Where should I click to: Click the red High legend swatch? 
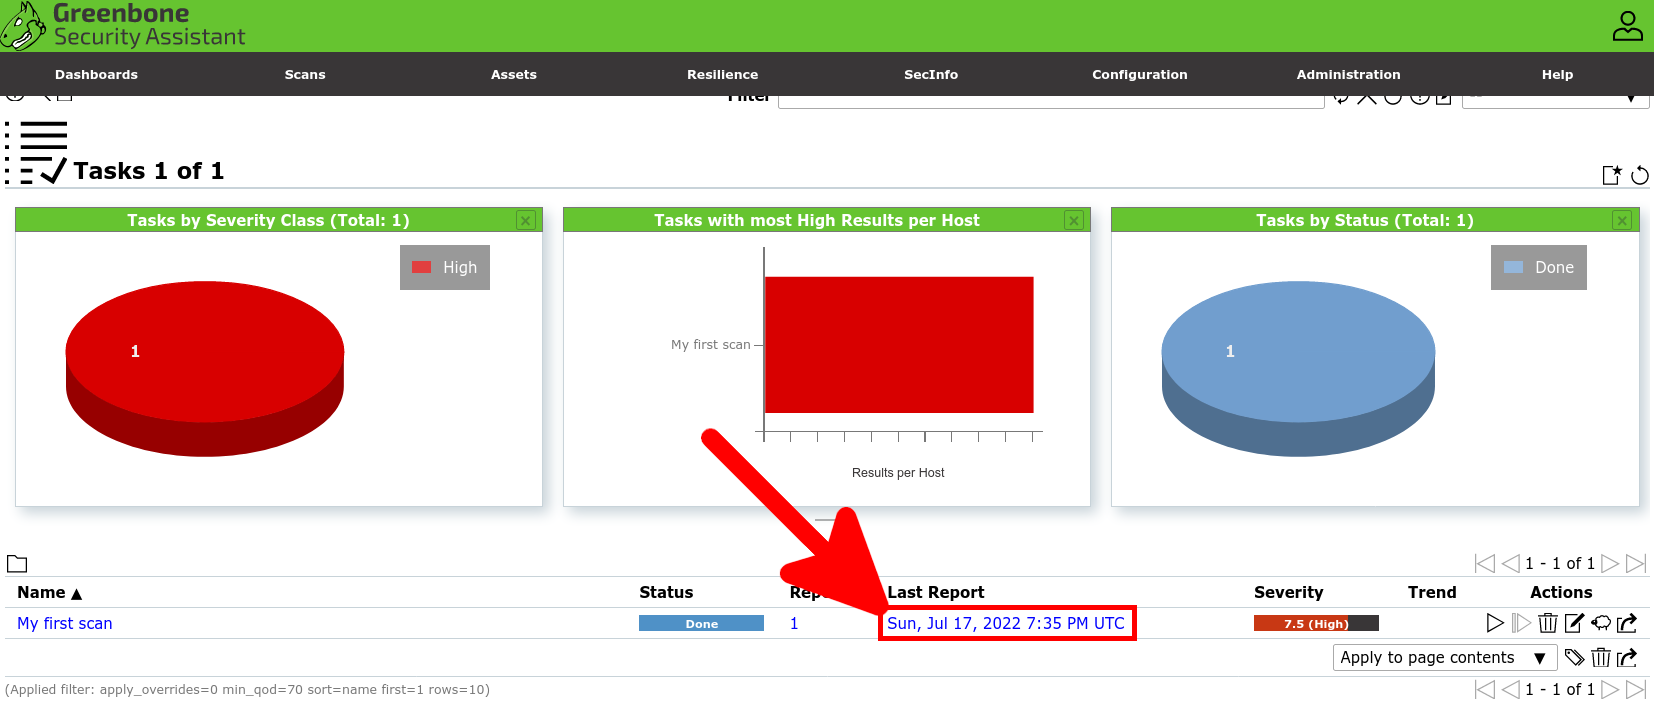pos(421,267)
